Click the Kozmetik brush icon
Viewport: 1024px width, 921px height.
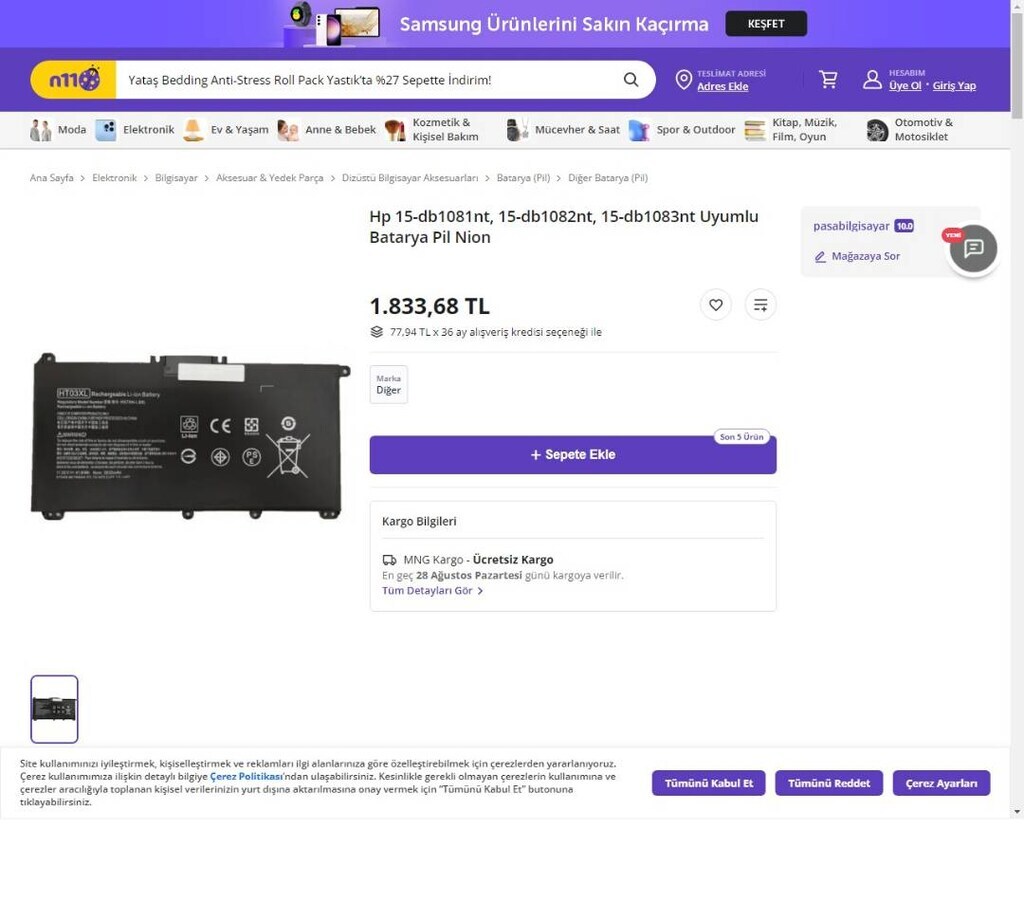click(x=394, y=130)
